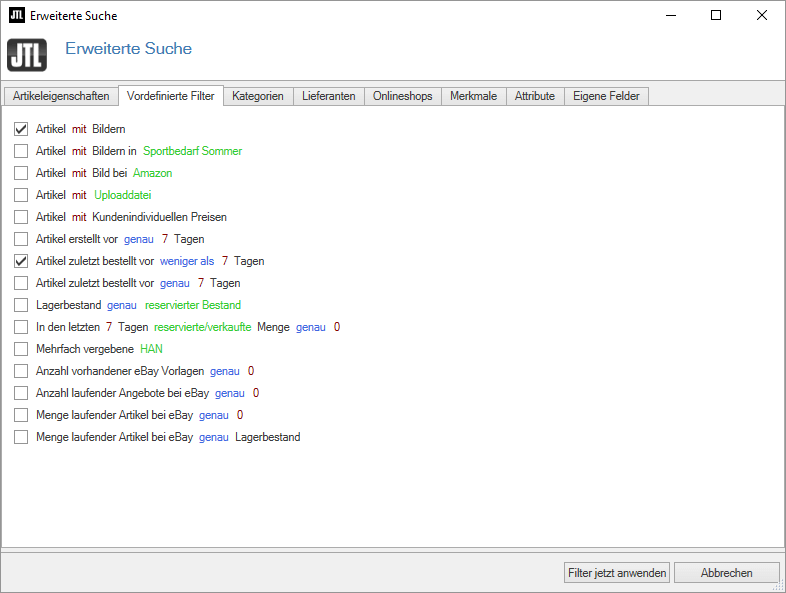The width and height of the screenshot is (786, 593).
Task: Uncheck the 'Artikel mit Bildern' checkbox
Action: tap(21, 129)
